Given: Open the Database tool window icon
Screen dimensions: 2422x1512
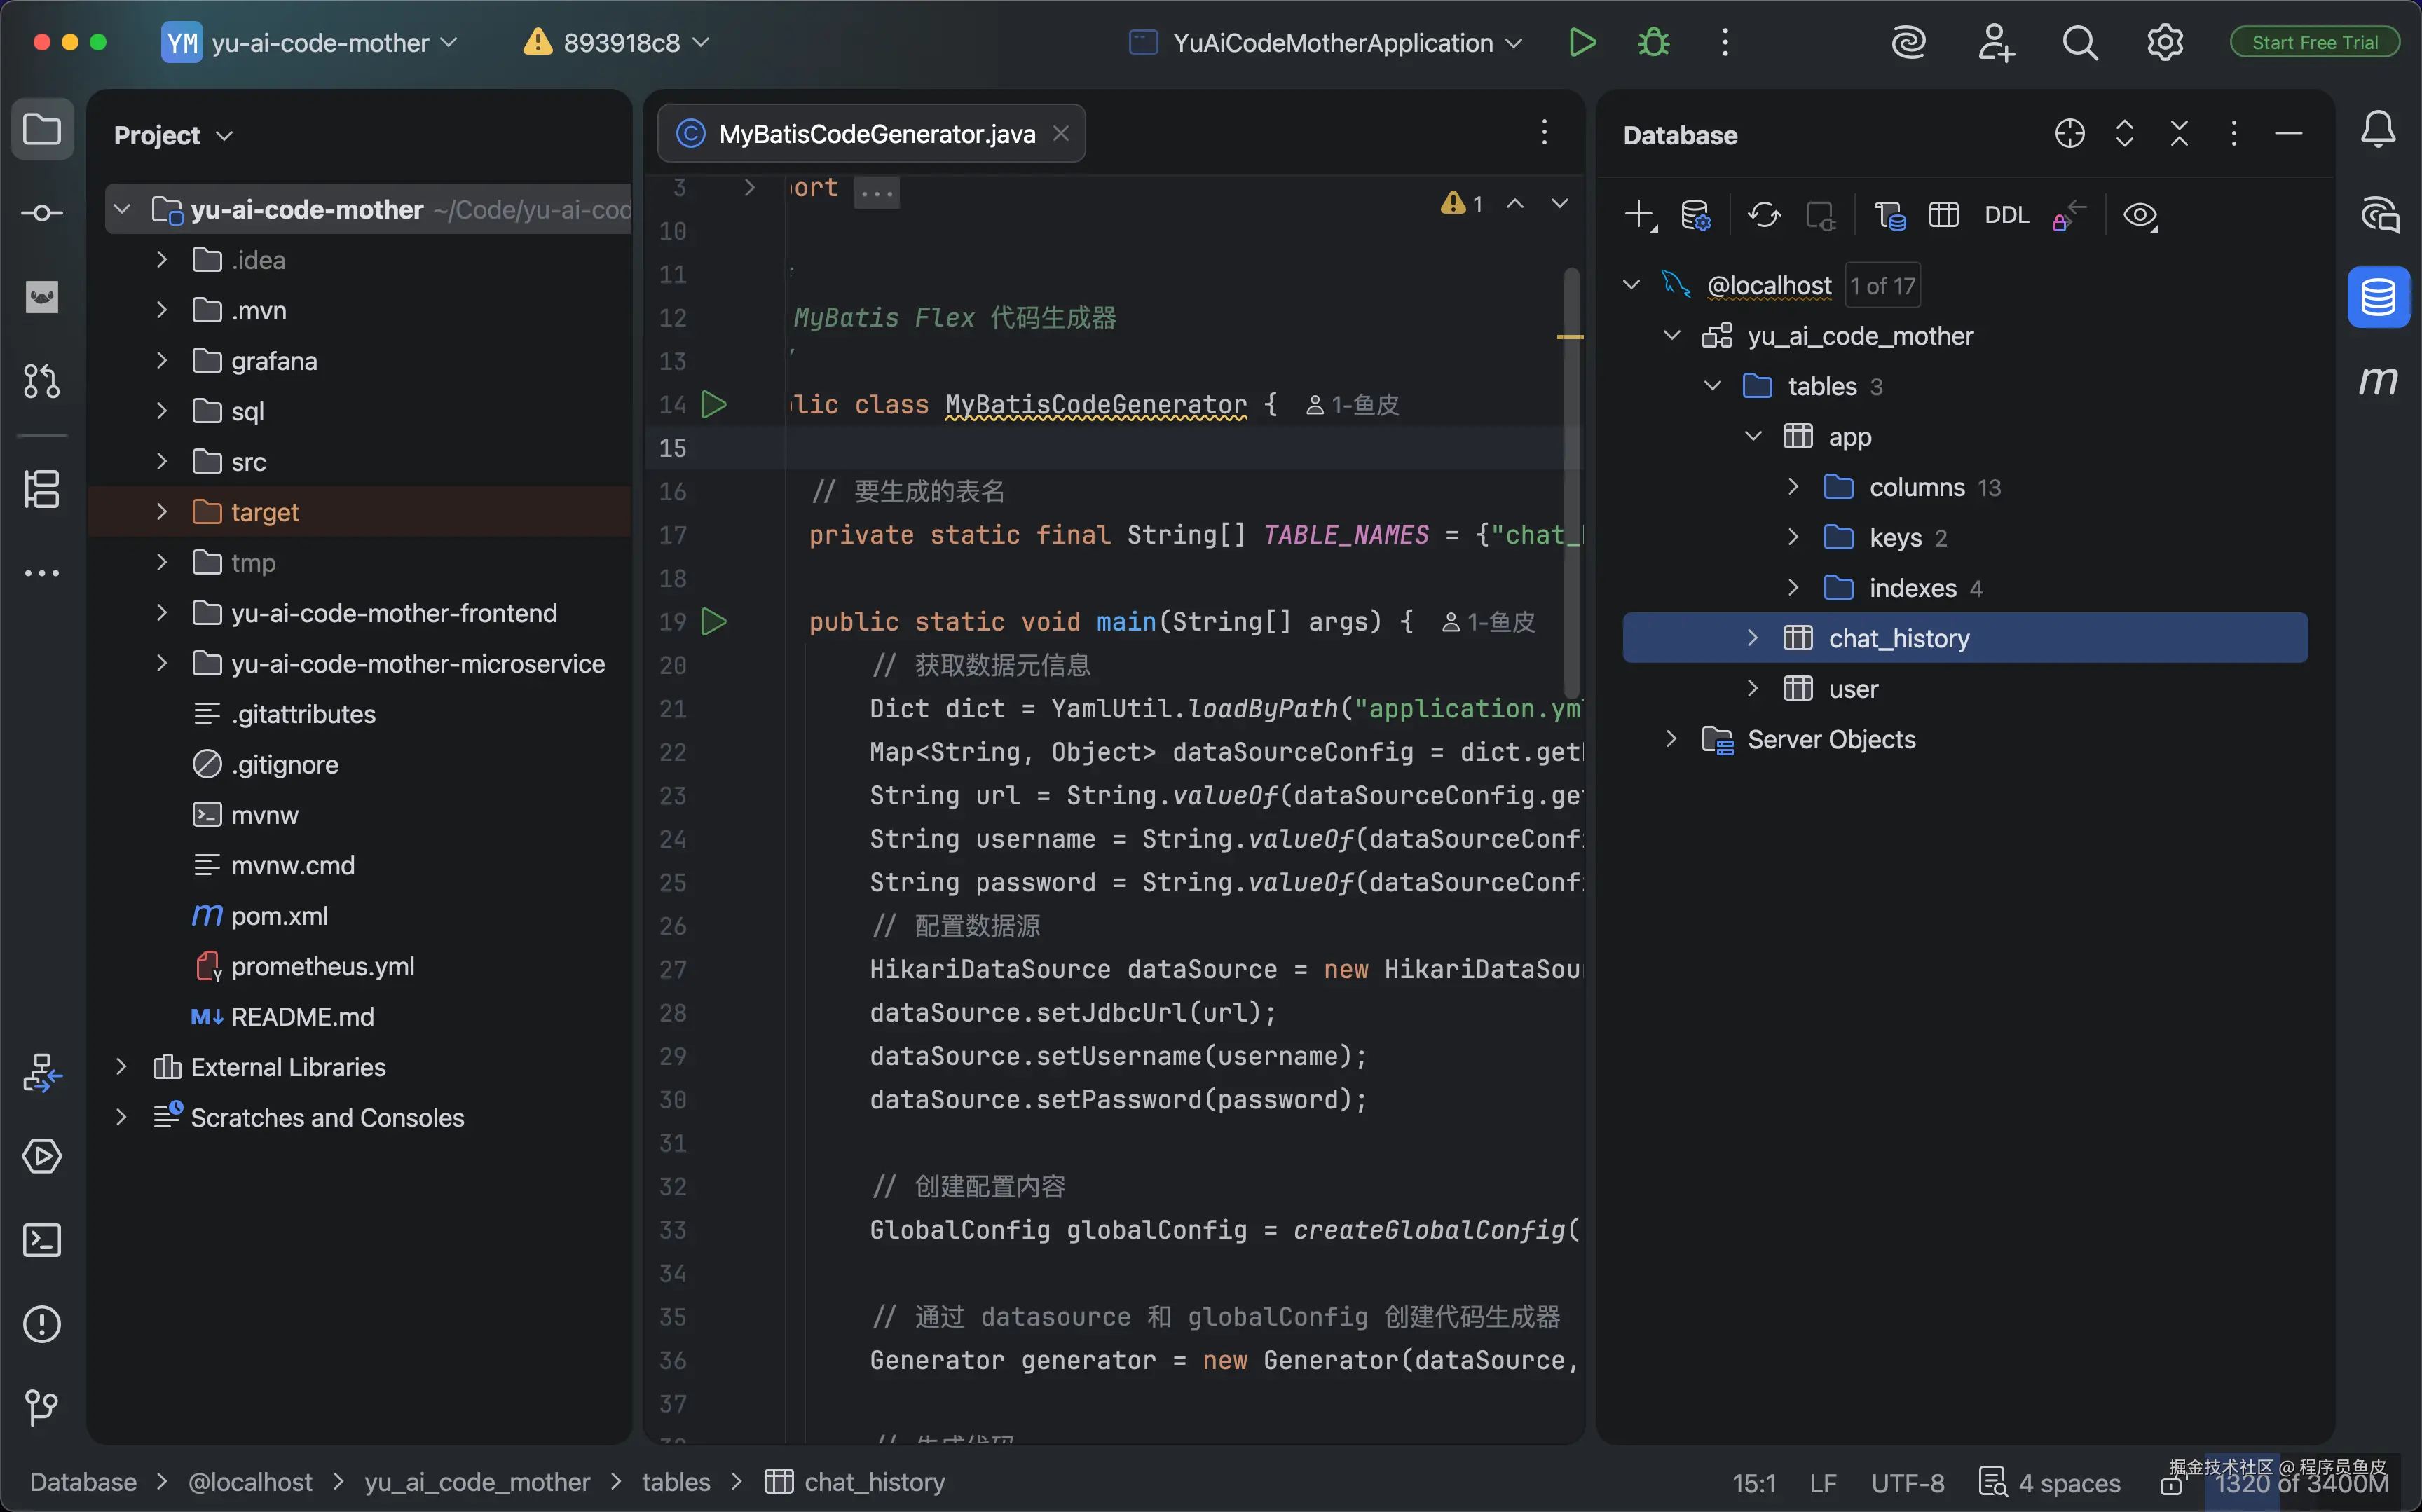Looking at the screenshot, I should tap(2377, 297).
